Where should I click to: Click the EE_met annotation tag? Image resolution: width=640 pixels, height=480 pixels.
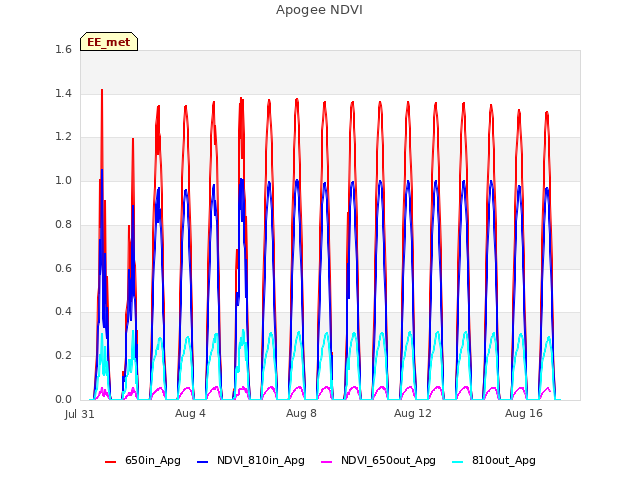(x=109, y=42)
